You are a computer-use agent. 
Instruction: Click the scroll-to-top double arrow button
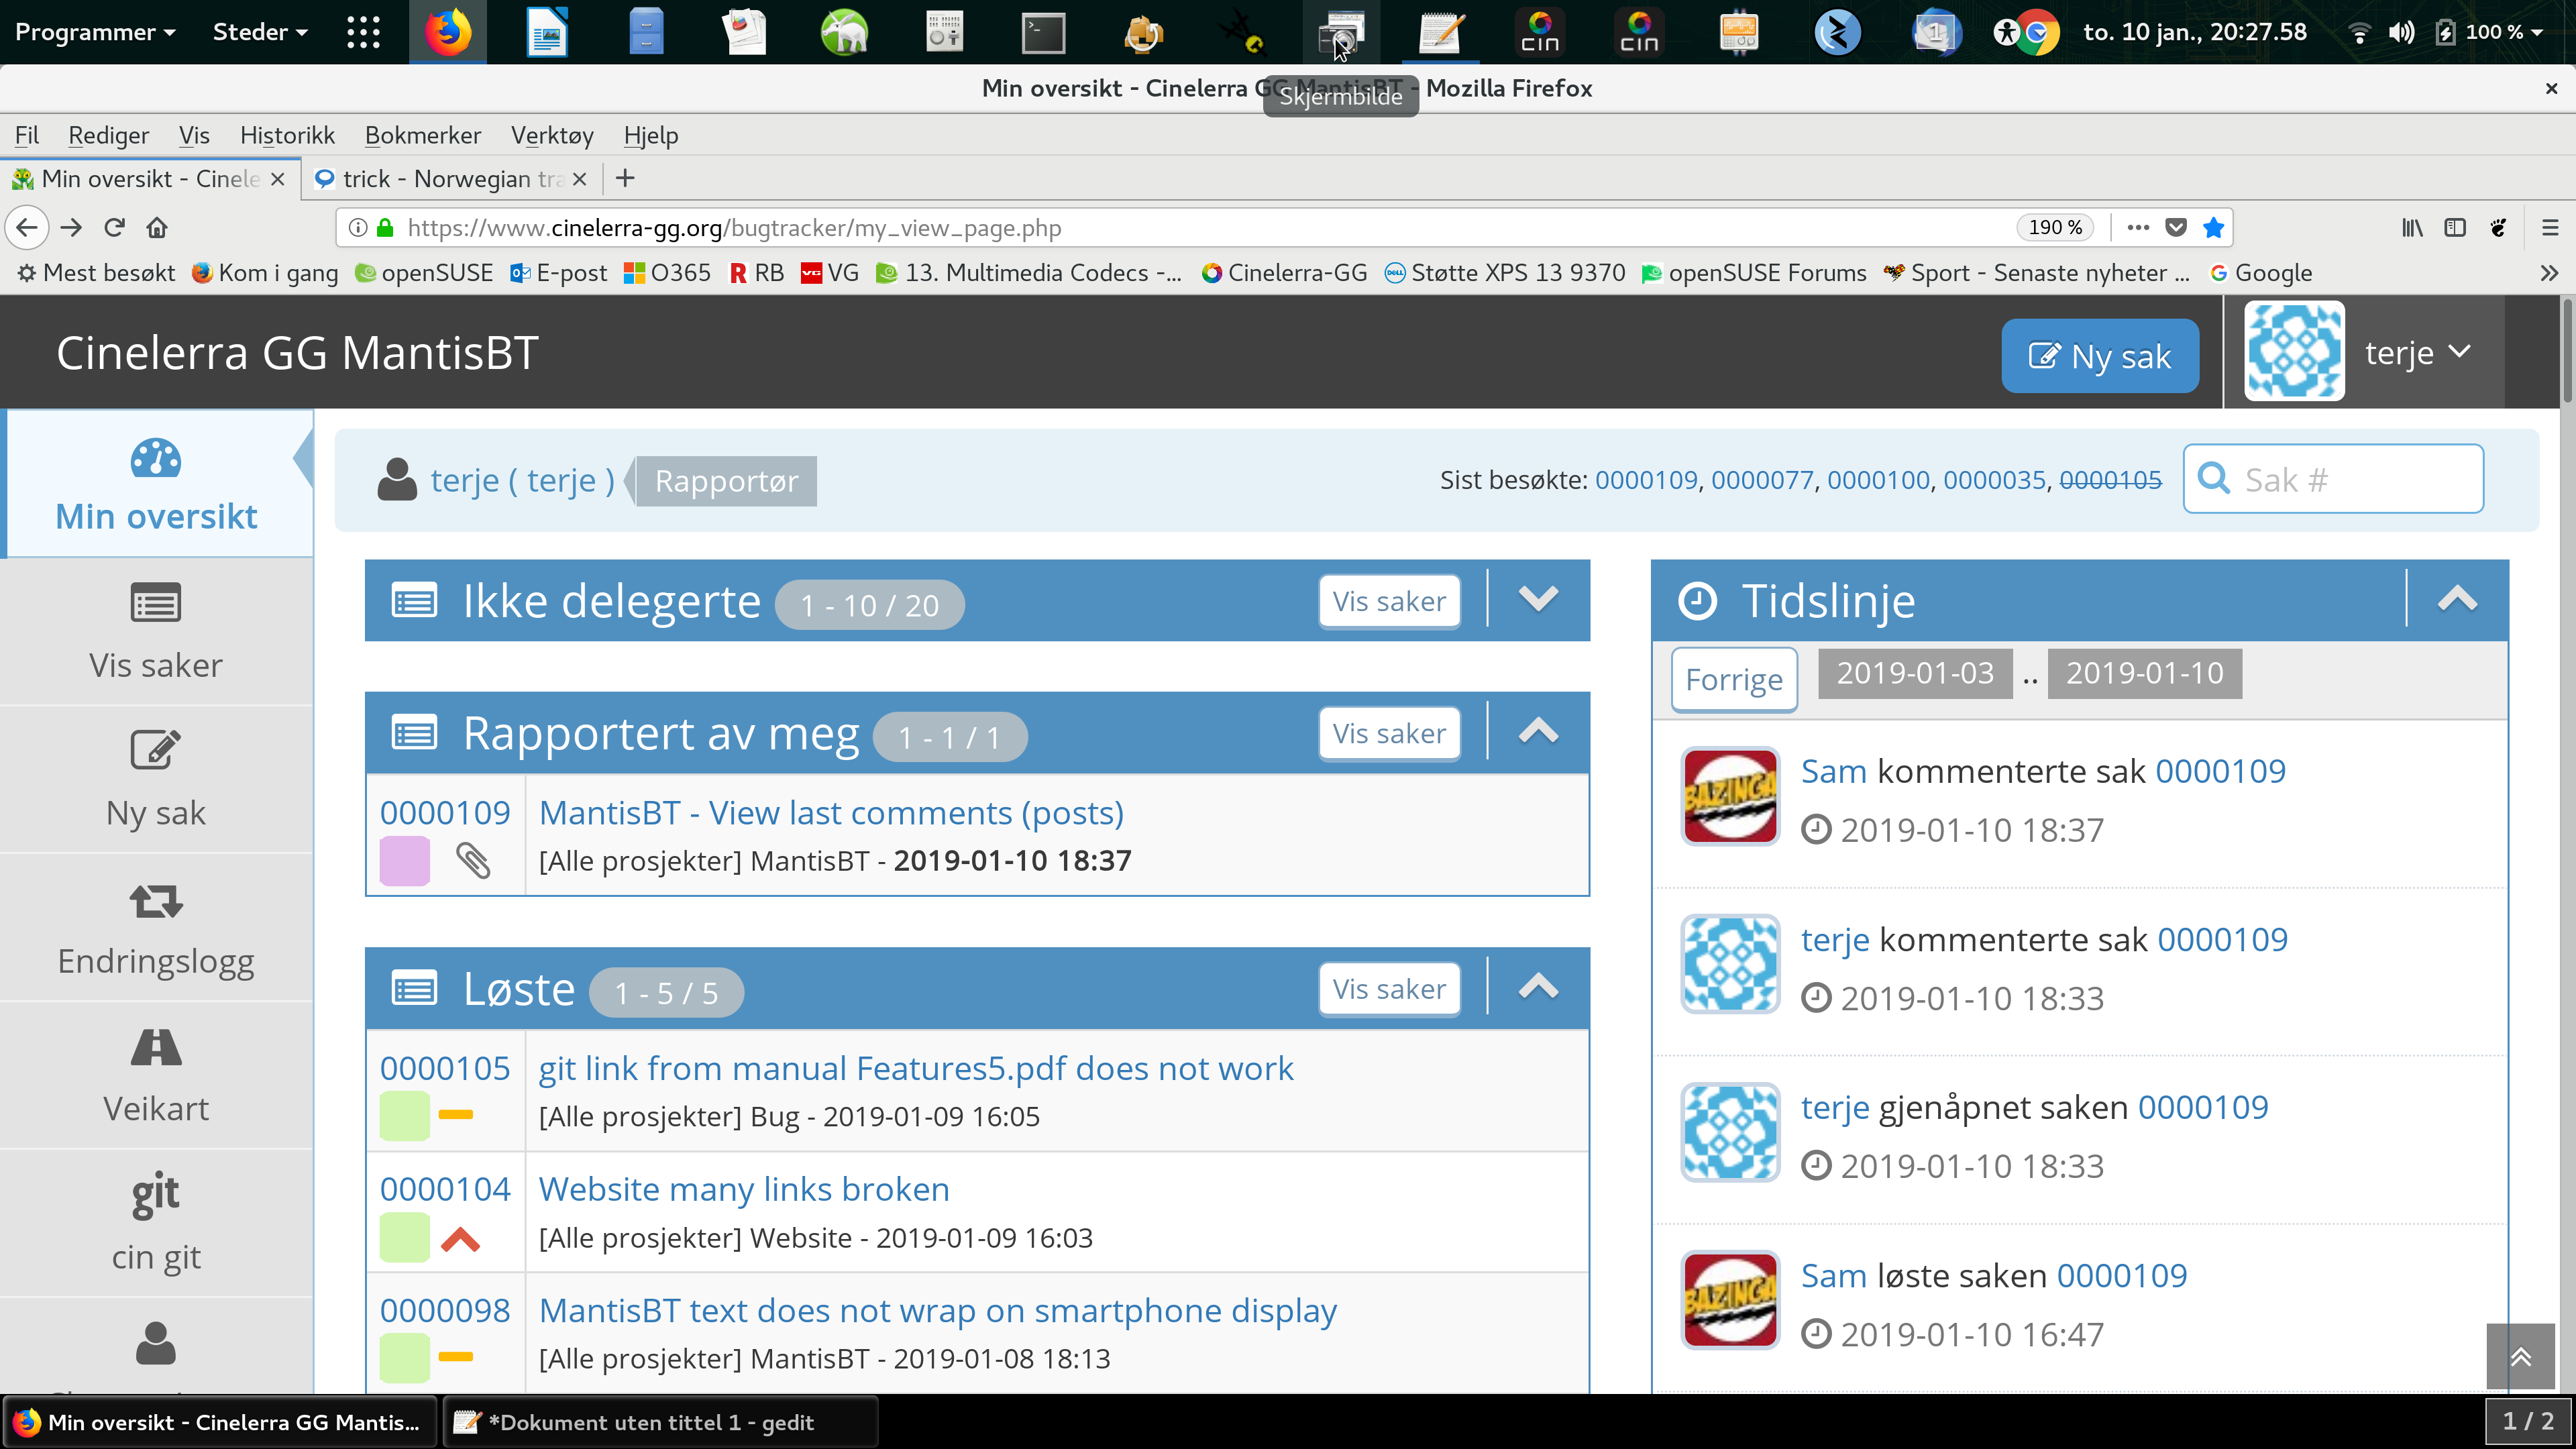click(x=2520, y=1357)
